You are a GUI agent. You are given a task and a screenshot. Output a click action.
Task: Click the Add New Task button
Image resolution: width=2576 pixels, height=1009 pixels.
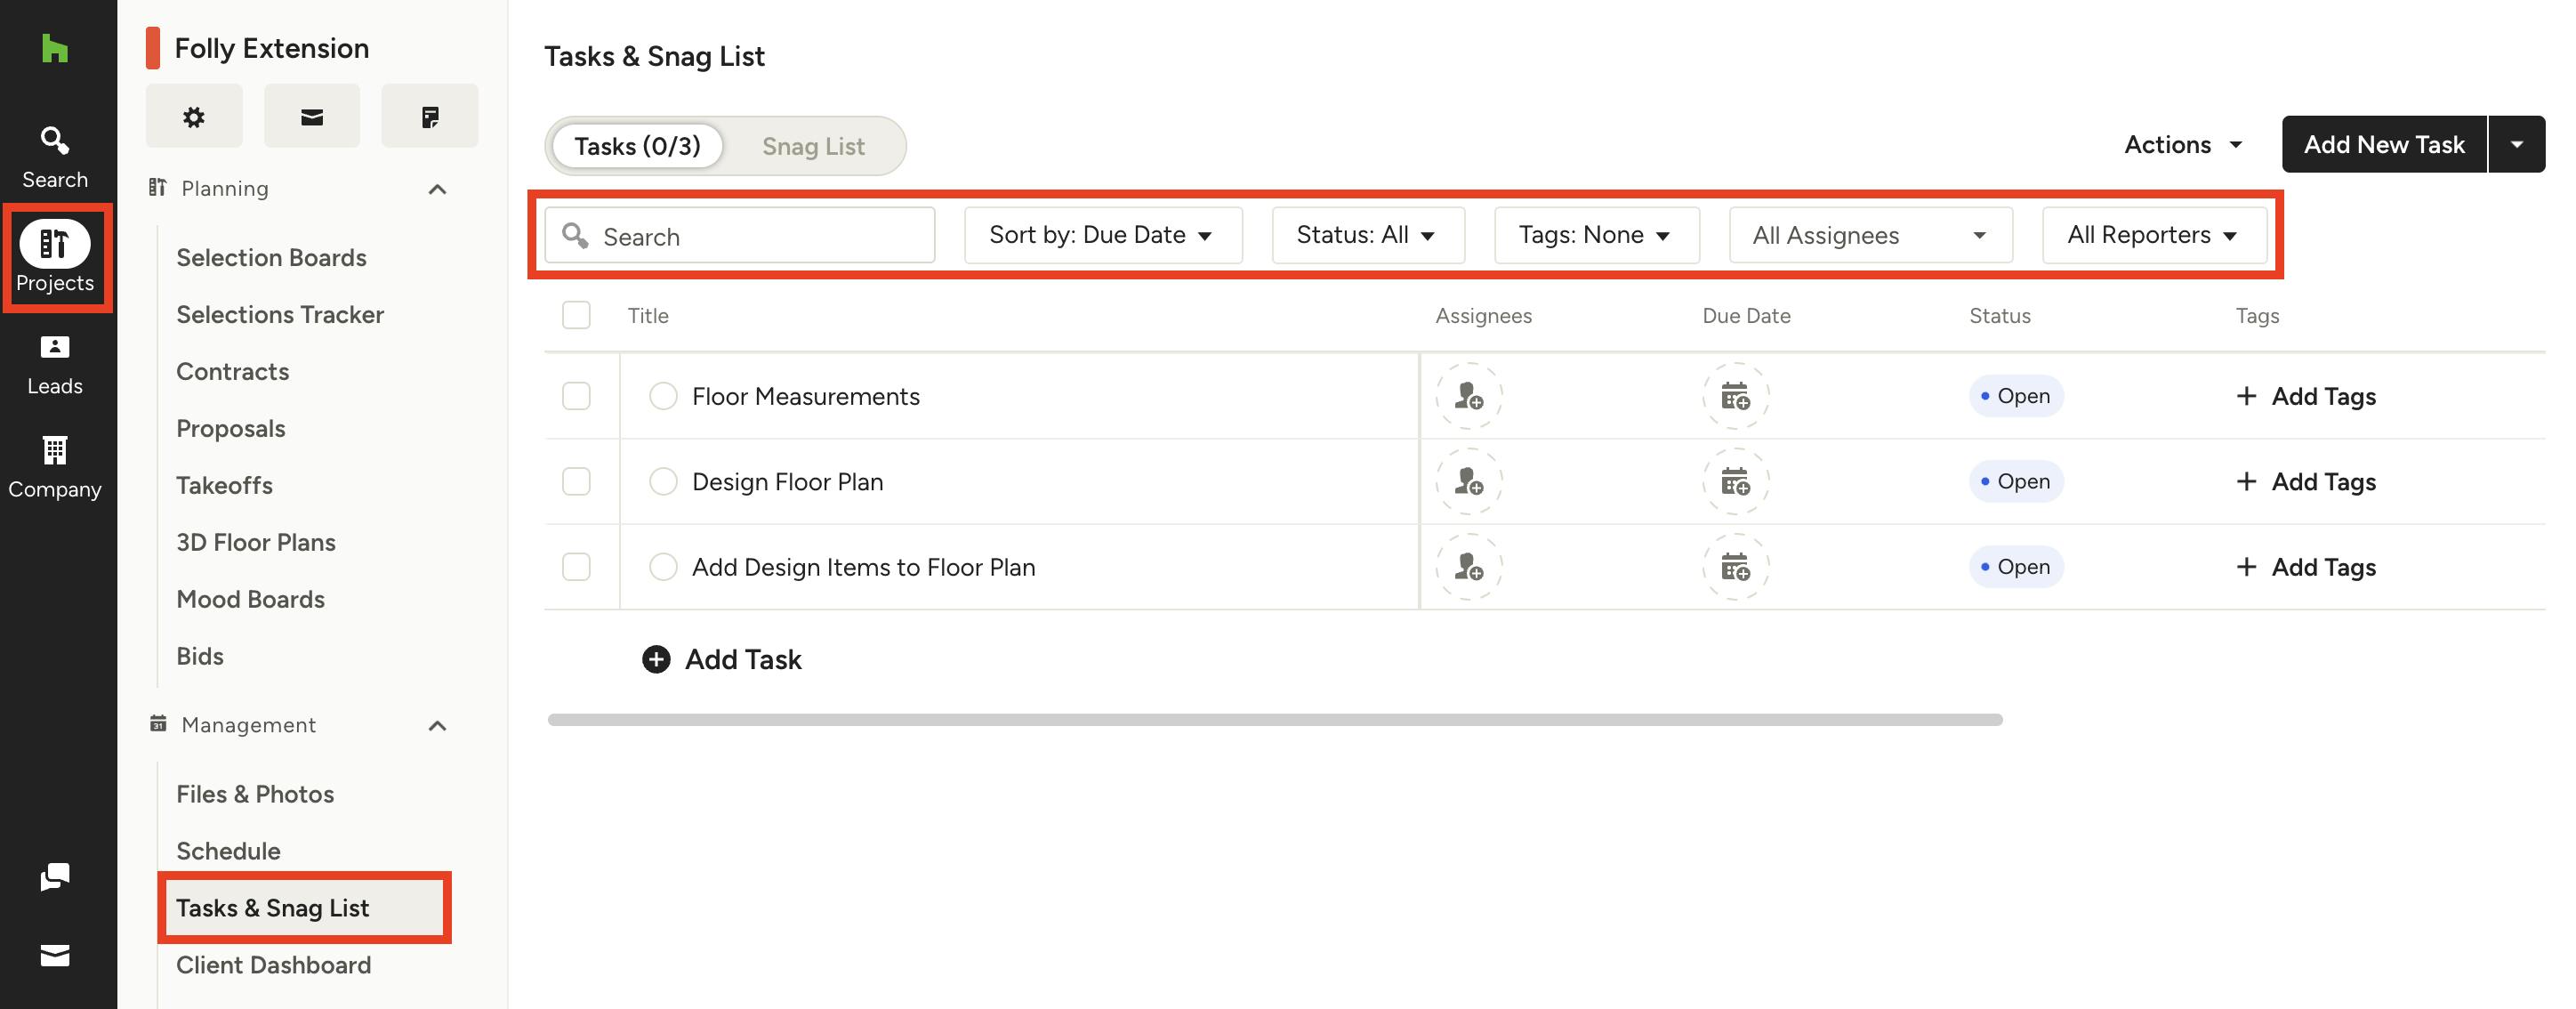pos(2383,145)
